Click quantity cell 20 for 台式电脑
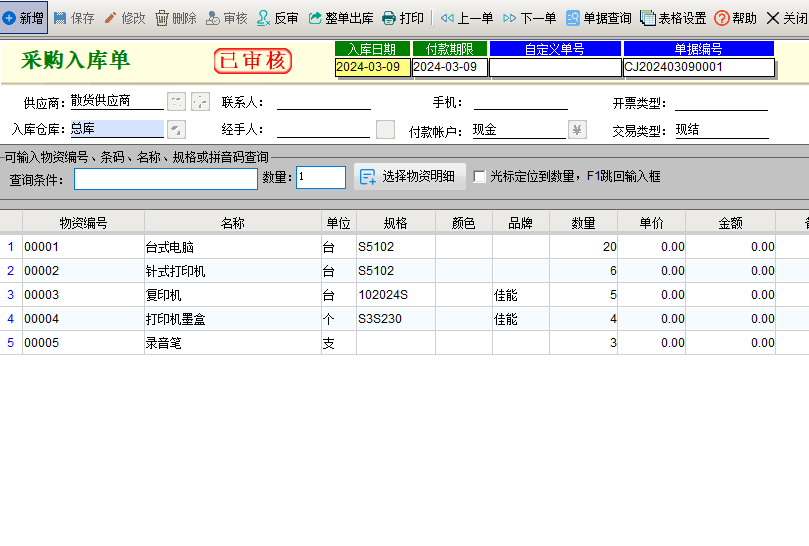 (x=584, y=247)
